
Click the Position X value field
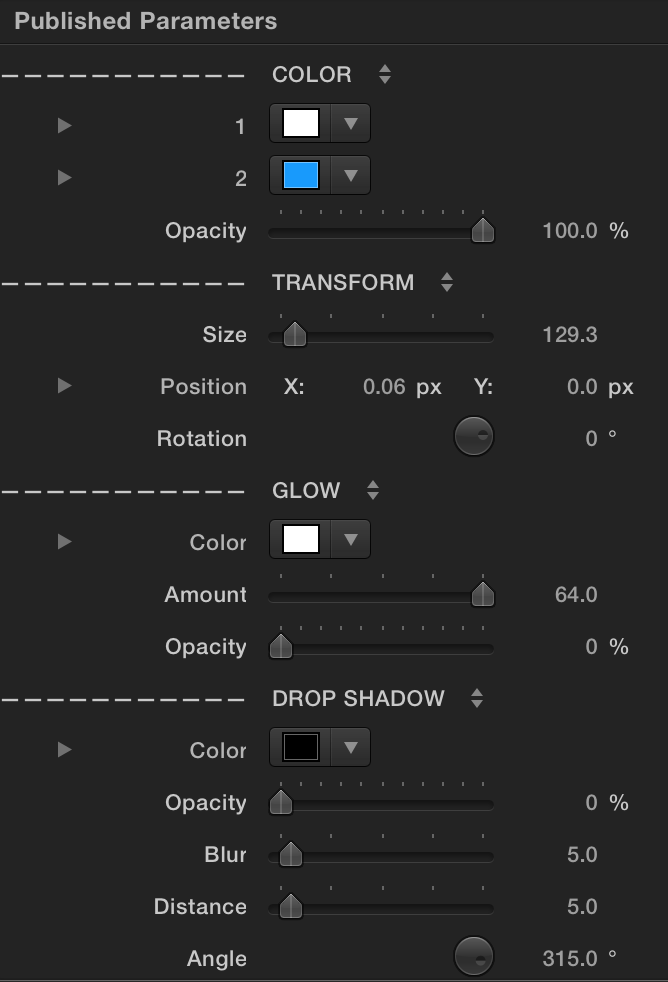click(x=384, y=386)
